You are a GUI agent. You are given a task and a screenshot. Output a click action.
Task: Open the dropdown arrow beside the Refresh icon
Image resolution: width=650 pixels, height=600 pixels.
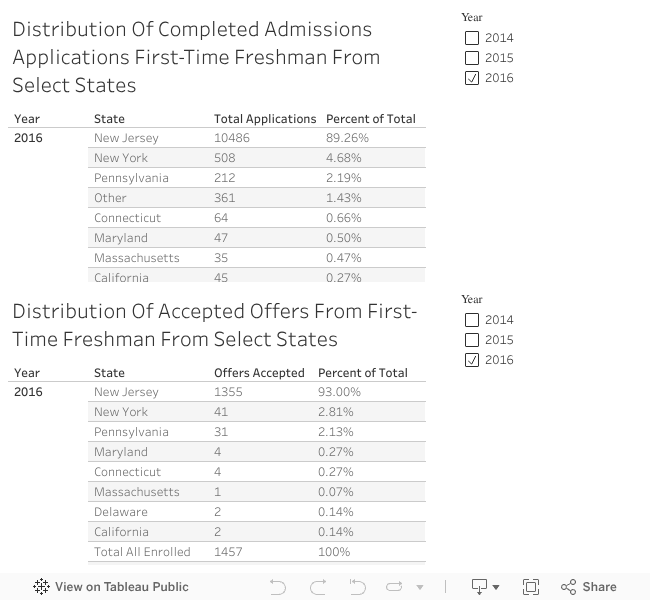click(x=420, y=588)
